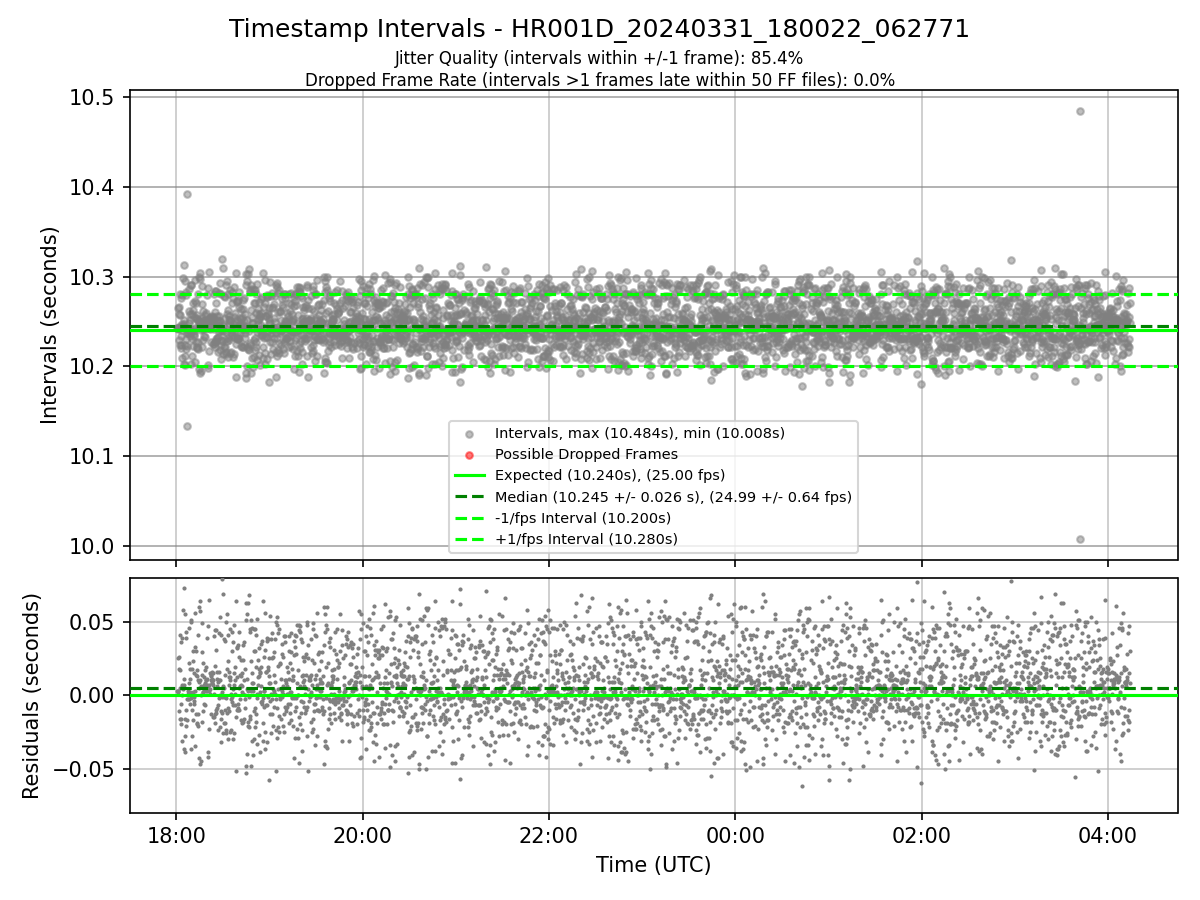Viewport: 1200px width, 900px height.
Task: Click the '10.1' y-axis tick label
Action: pos(91,457)
